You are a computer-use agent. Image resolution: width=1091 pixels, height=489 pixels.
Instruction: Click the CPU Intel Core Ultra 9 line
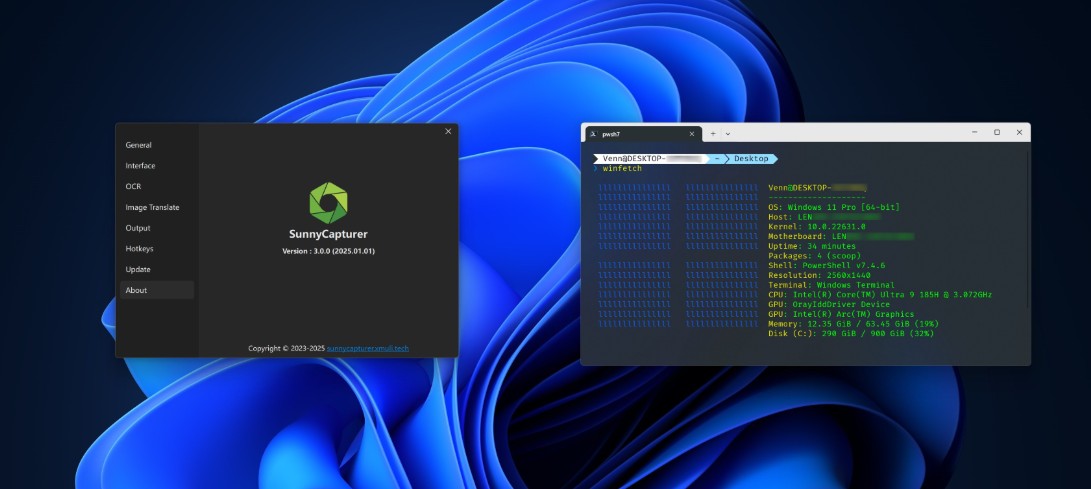tap(880, 295)
